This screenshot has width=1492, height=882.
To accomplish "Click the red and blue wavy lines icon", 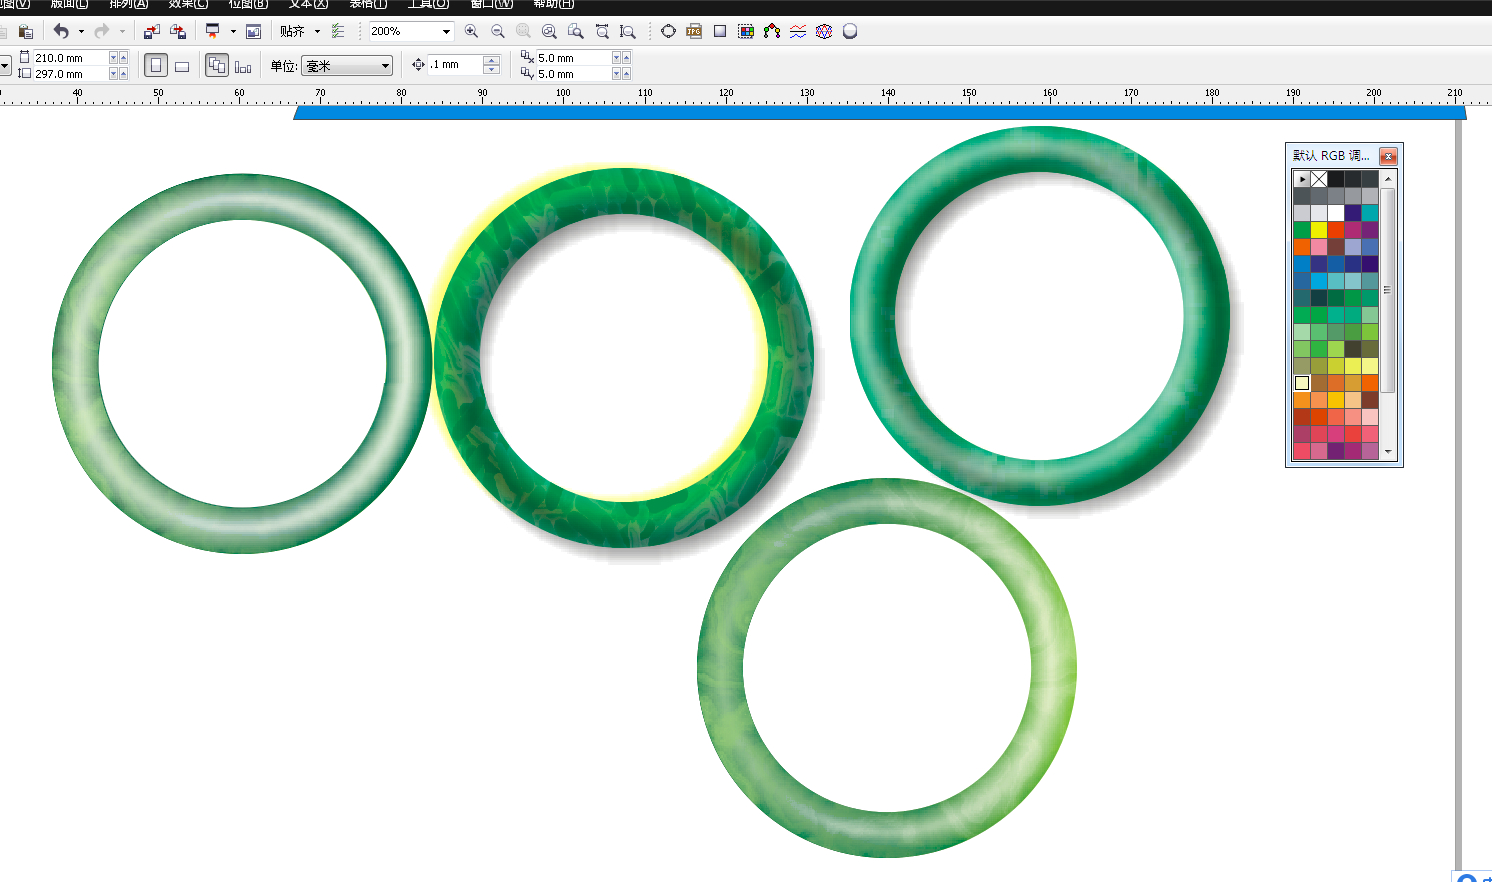I will coord(798,32).
